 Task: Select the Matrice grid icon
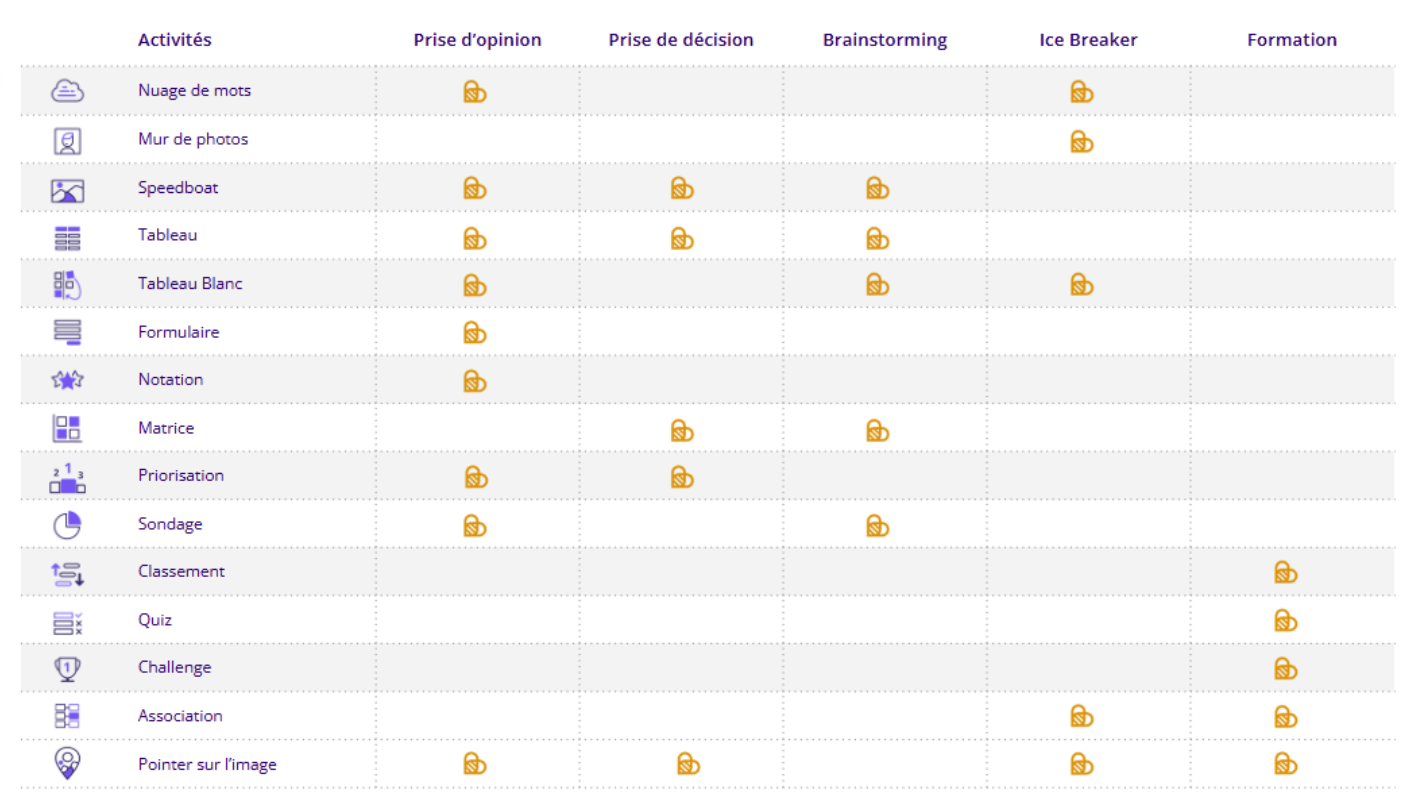pos(67,428)
